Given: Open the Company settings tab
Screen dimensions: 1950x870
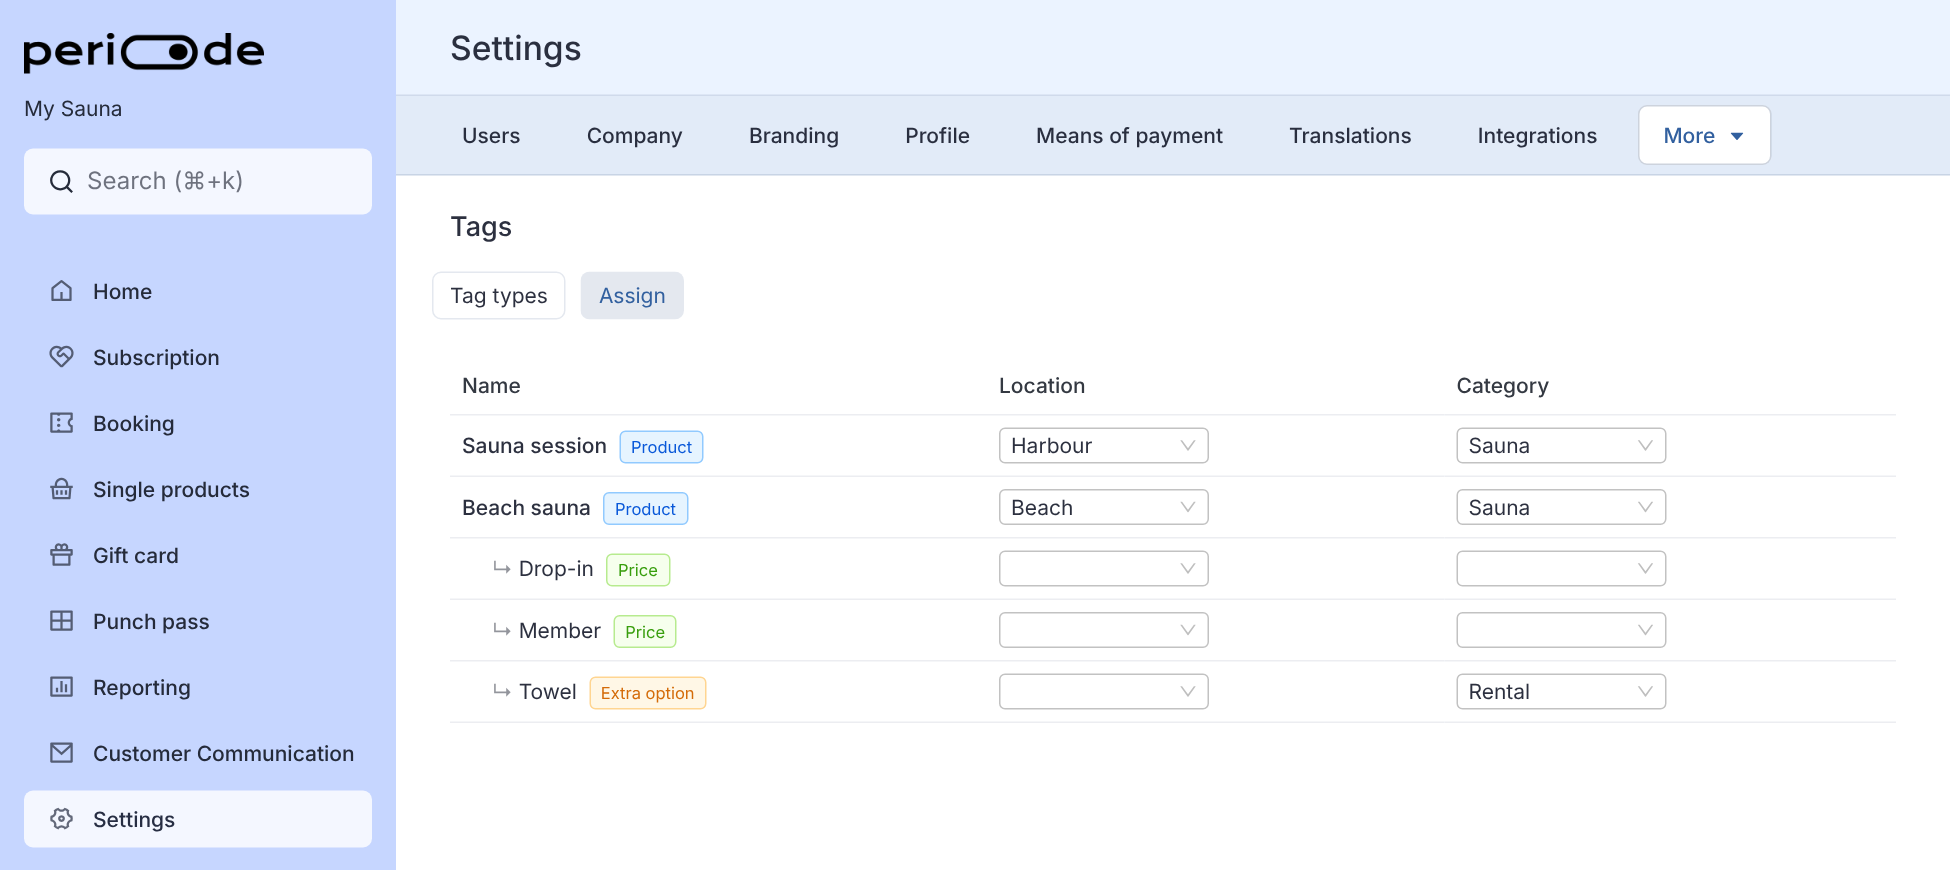Looking at the screenshot, I should click(x=634, y=136).
